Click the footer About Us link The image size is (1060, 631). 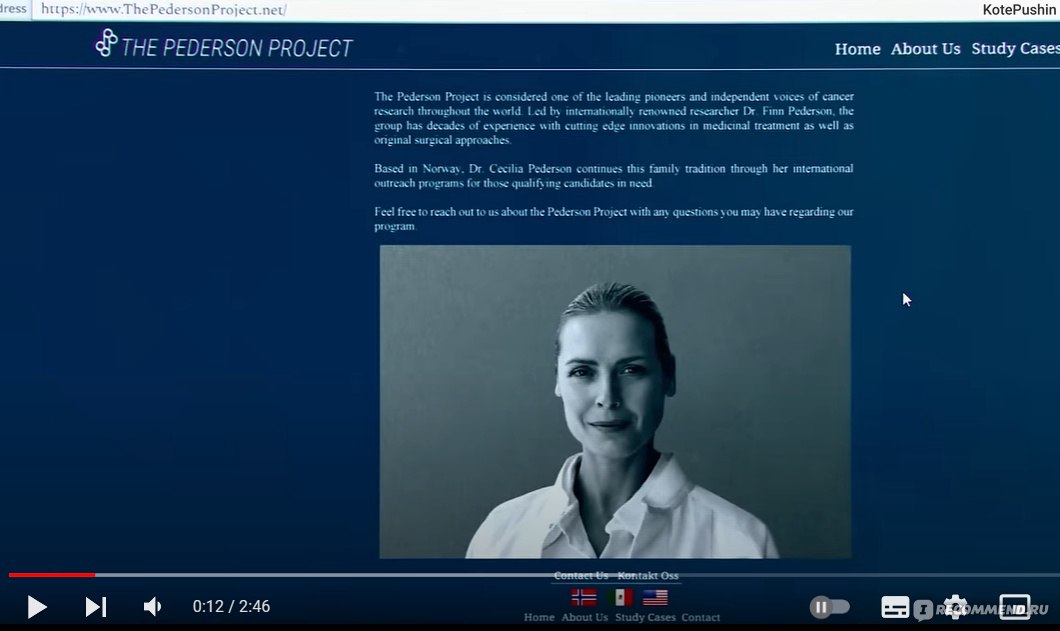click(585, 617)
